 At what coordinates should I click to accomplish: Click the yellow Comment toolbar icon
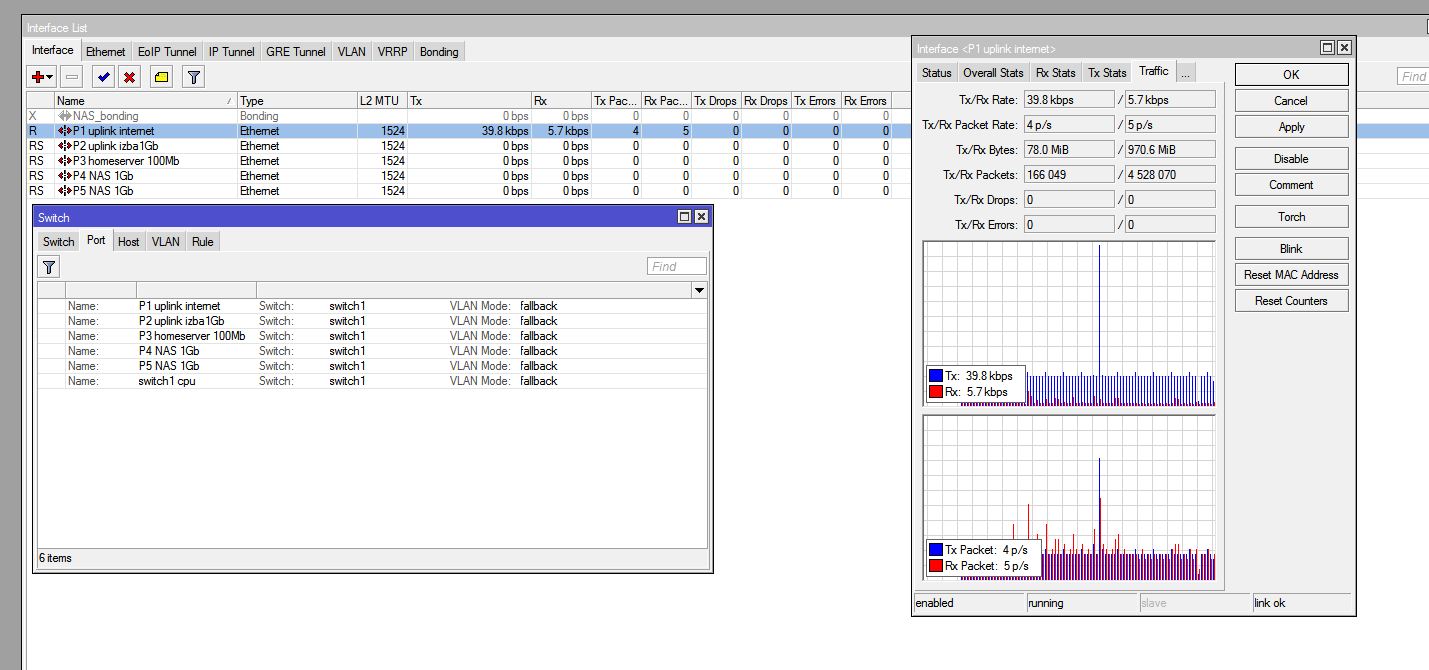[x=162, y=77]
